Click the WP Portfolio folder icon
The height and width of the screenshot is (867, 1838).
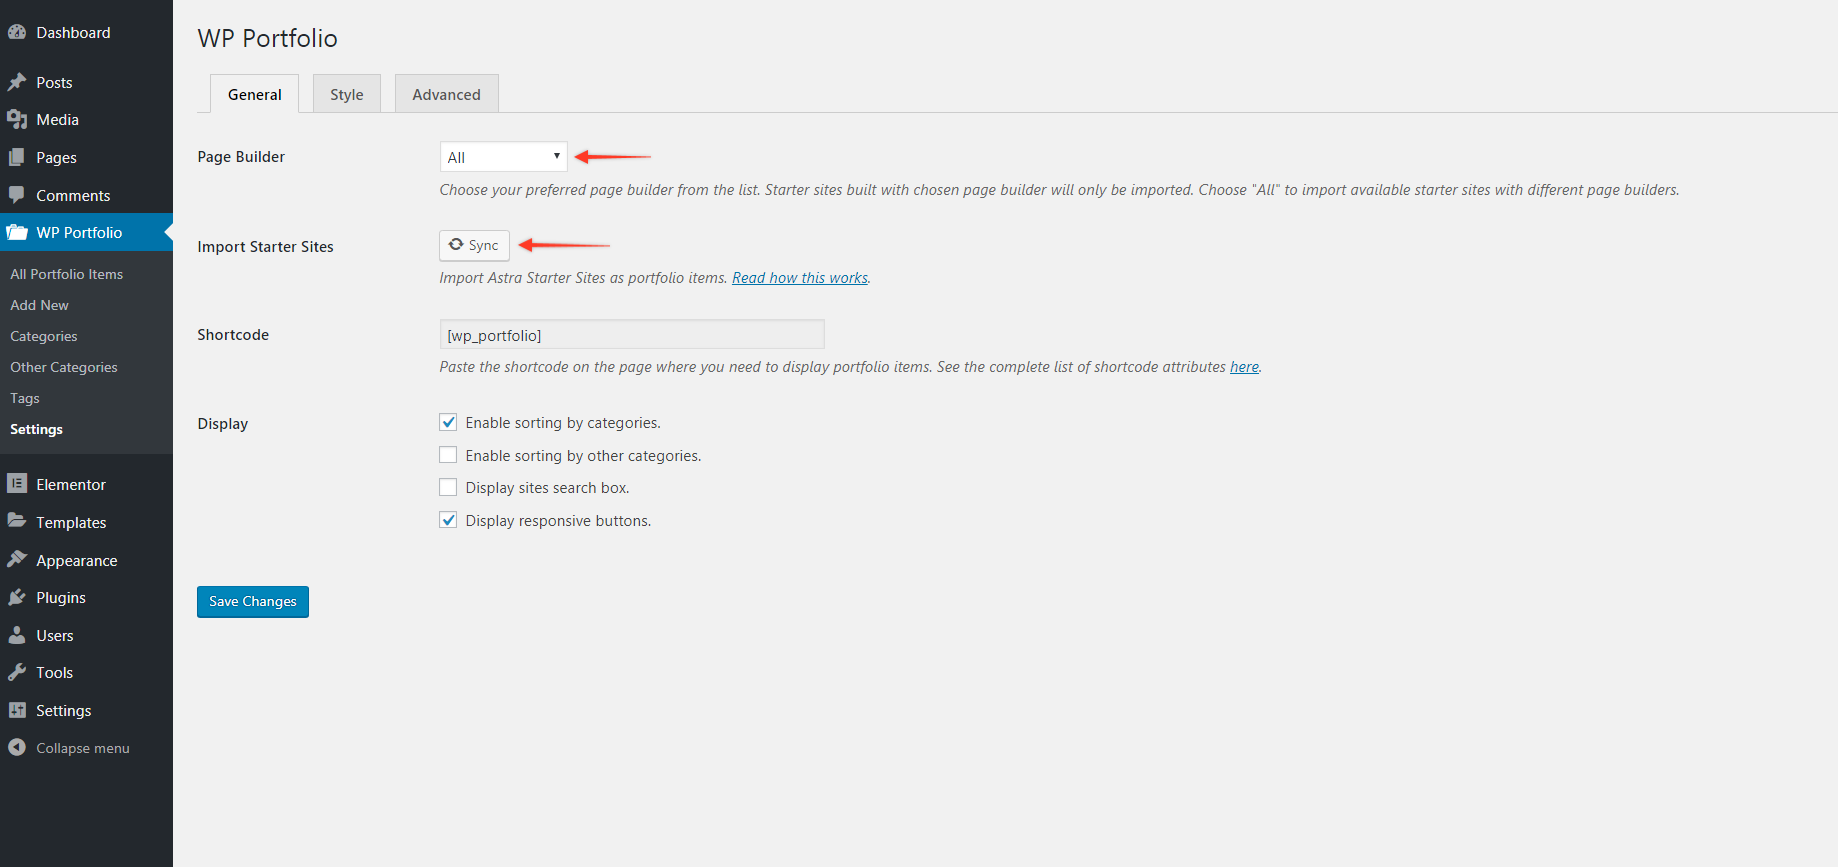click(x=17, y=232)
